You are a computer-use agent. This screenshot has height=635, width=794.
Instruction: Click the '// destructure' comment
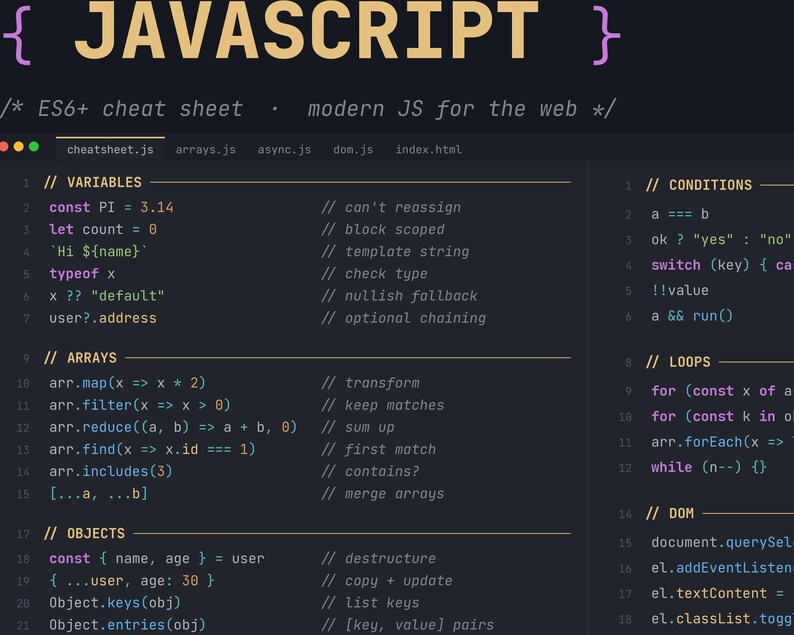(x=379, y=559)
